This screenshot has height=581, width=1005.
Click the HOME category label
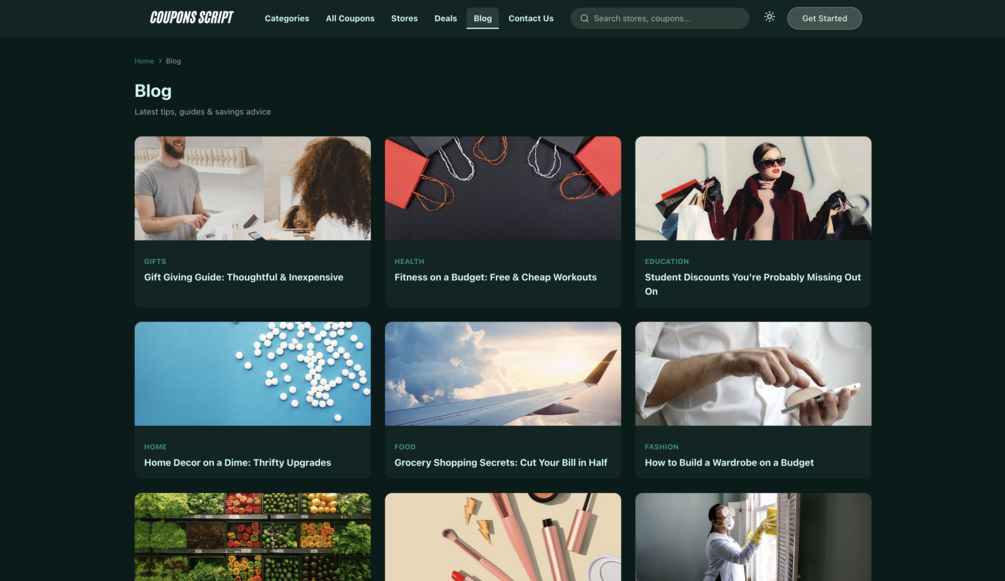click(x=155, y=447)
